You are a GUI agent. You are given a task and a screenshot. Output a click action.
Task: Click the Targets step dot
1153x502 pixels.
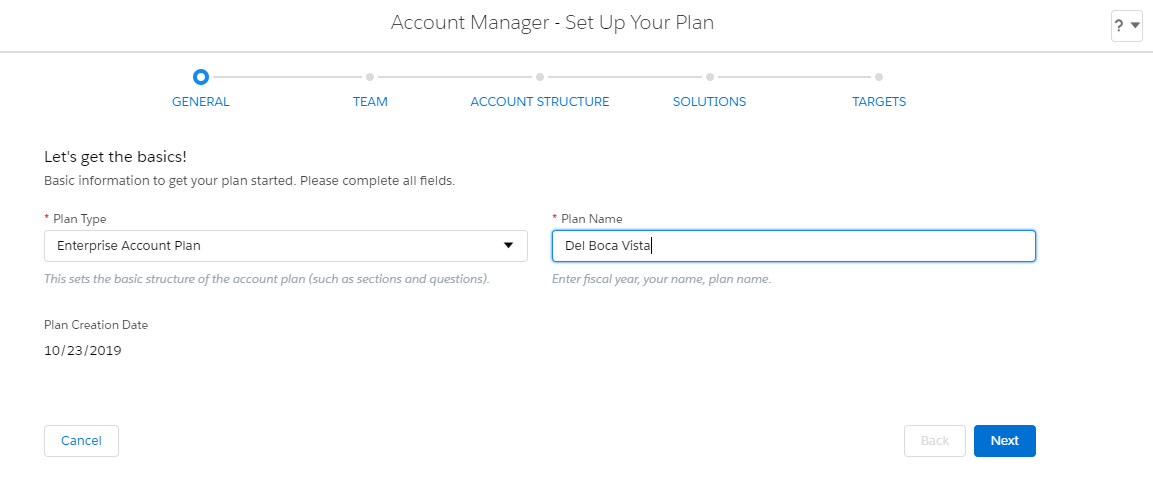pyautogui.click(x=879, y=76)
